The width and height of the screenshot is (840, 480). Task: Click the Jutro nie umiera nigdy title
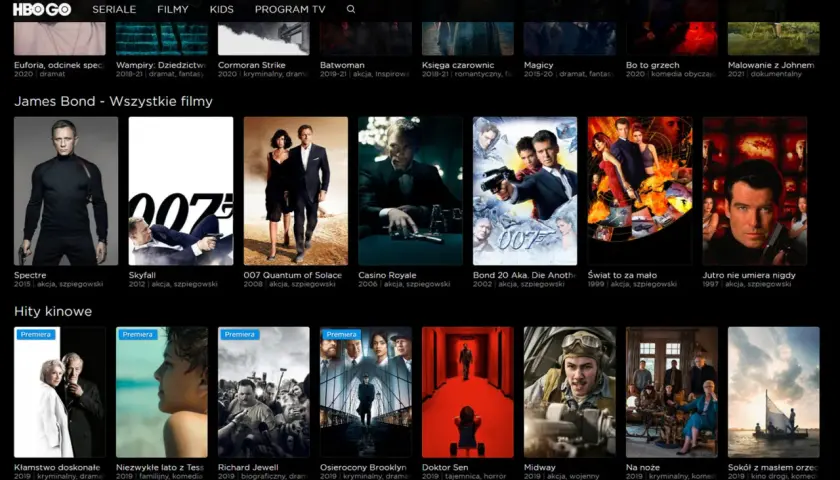coord(749,275)
